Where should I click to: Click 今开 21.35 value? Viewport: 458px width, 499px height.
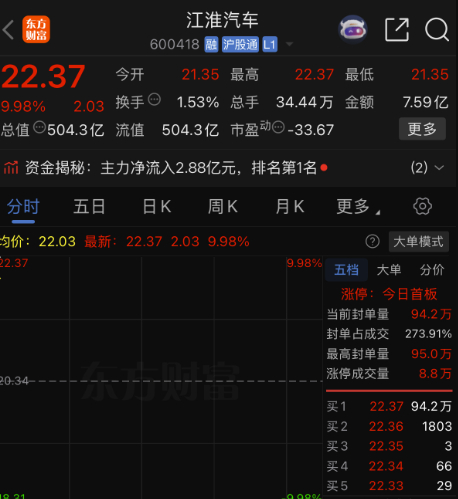pos(200,75)
